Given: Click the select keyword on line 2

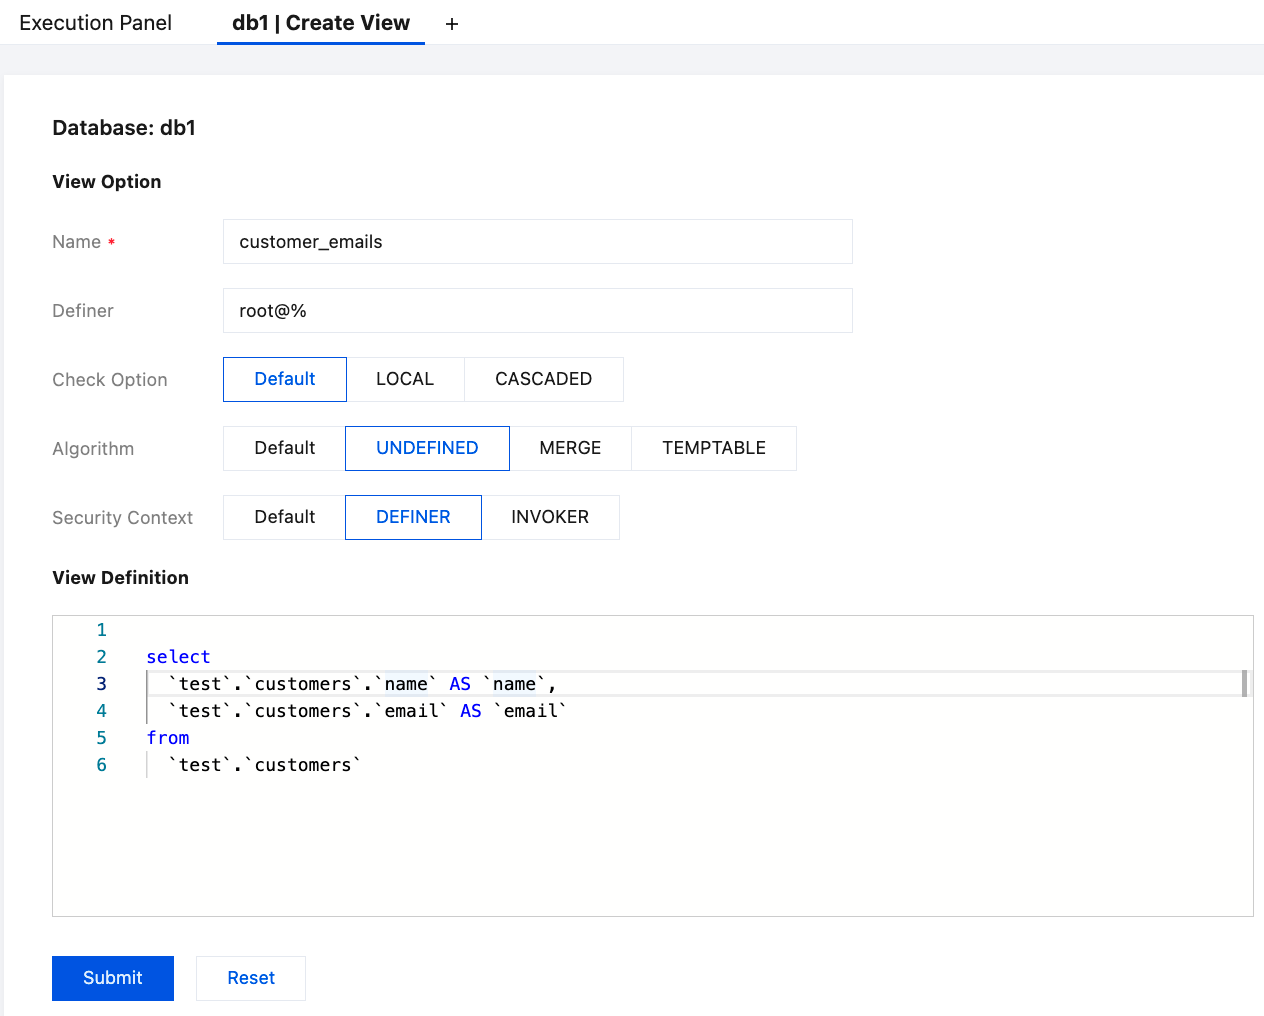Looking at the screenshot, I should click(x=178, y=657).
